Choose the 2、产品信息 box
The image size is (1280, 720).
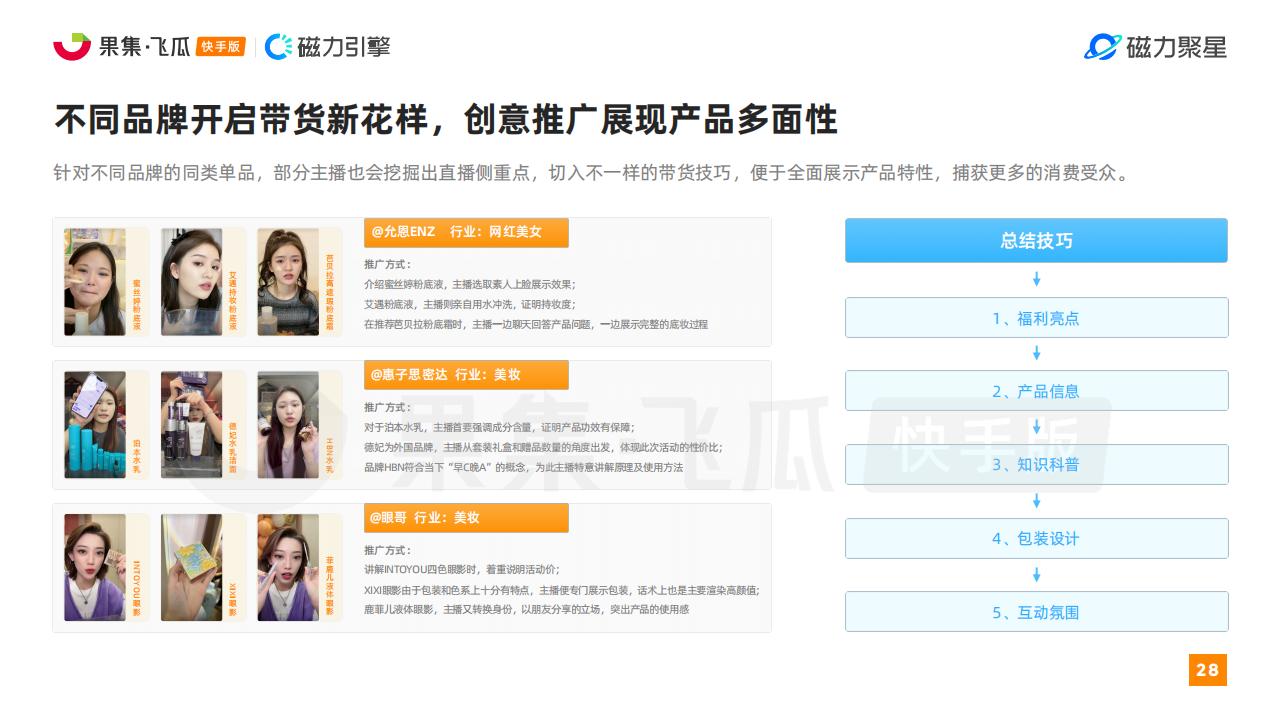[x=1036, y=391]
